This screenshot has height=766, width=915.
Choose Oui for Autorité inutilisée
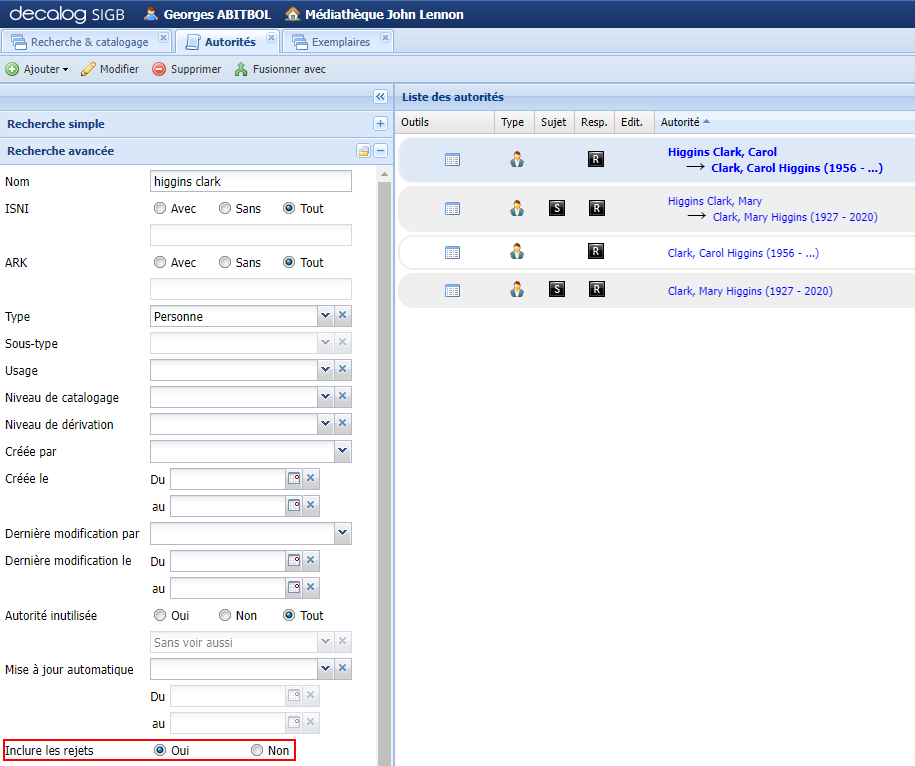(159, 615)
